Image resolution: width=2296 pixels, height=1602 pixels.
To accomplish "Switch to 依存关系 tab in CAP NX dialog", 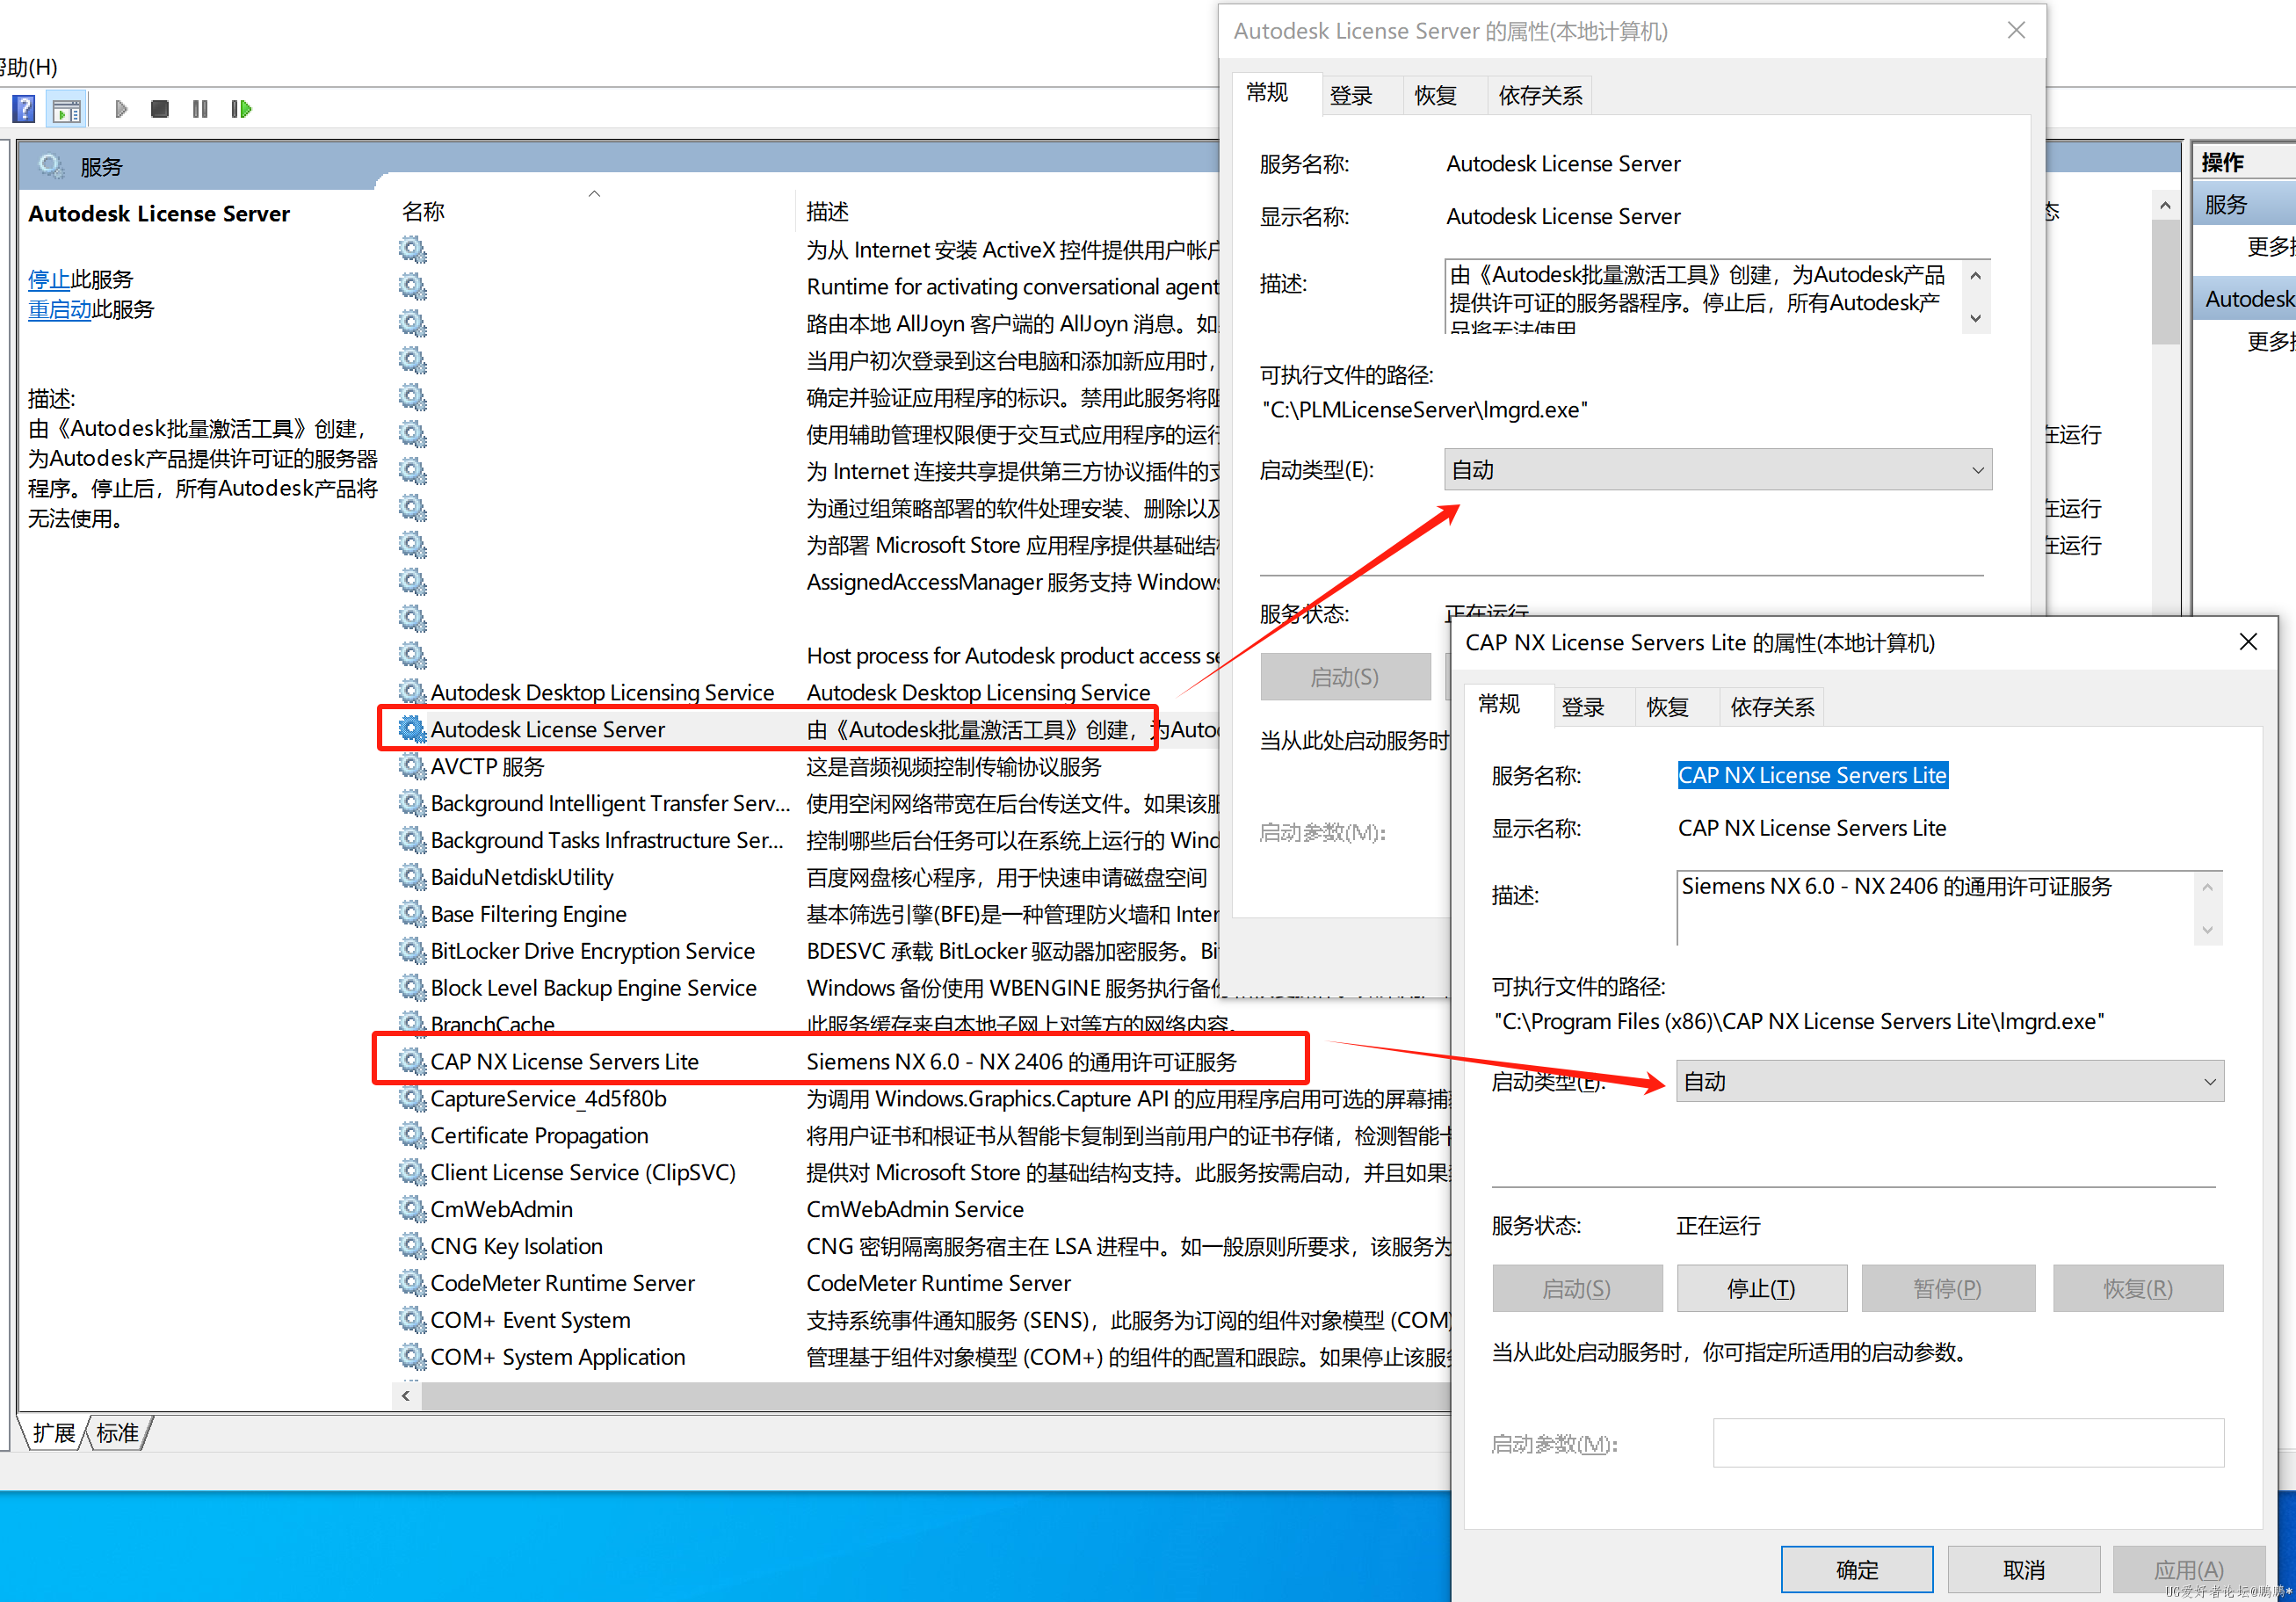I will point(1772,707).
